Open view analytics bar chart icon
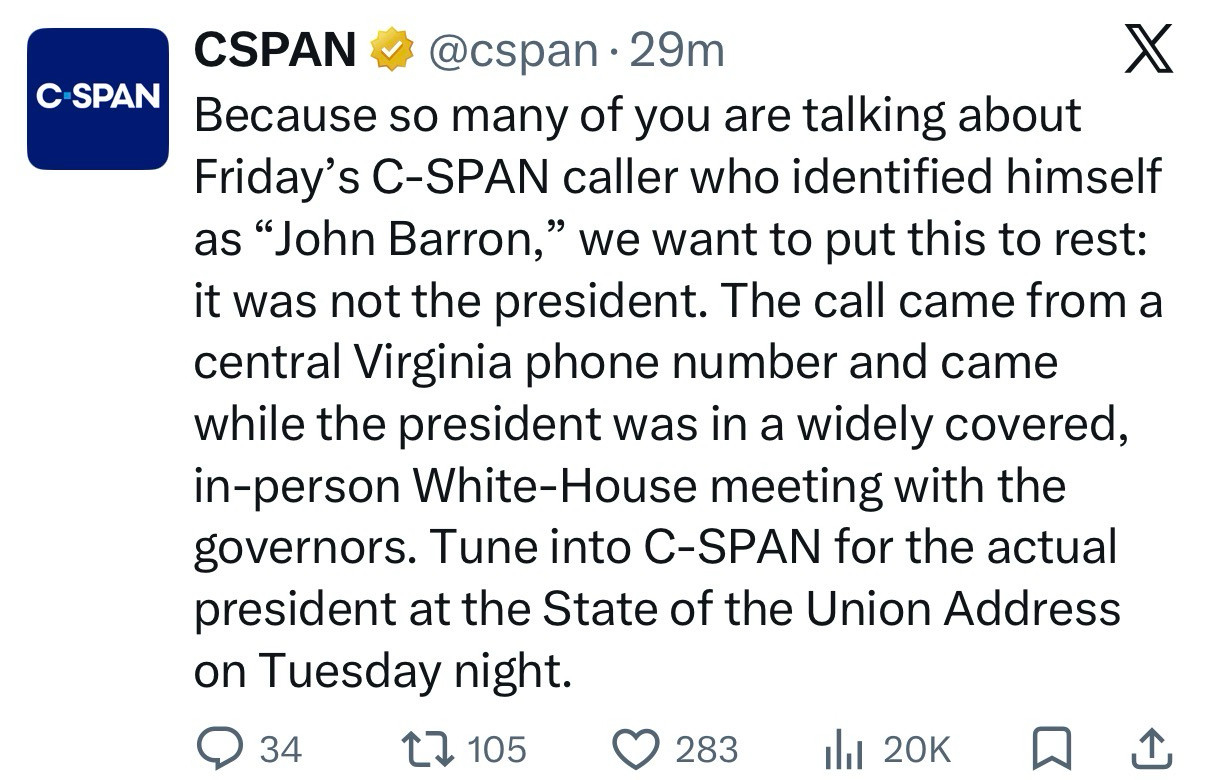Viewport: 1206px width, 780px height. click(x=842, y=749)
